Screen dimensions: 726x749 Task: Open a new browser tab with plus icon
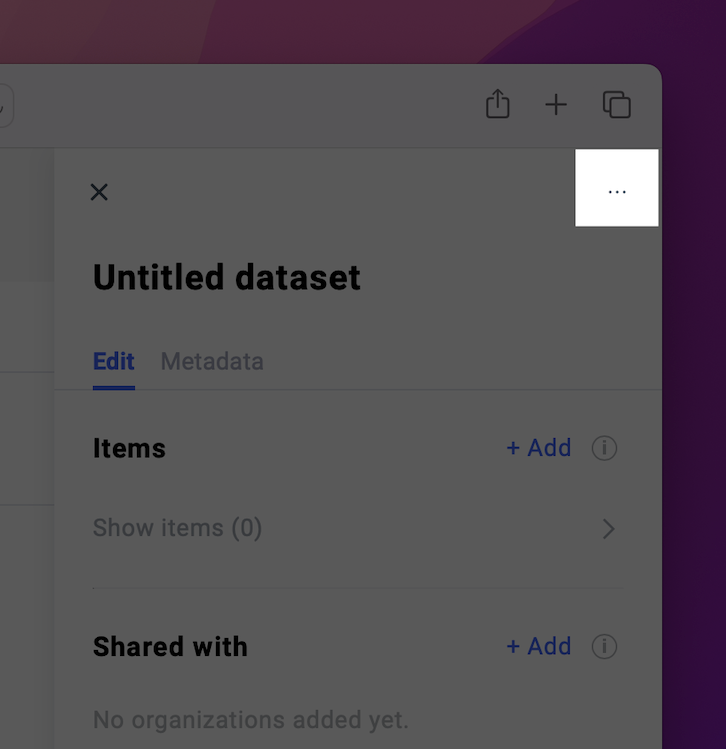(x=556, y=105)
